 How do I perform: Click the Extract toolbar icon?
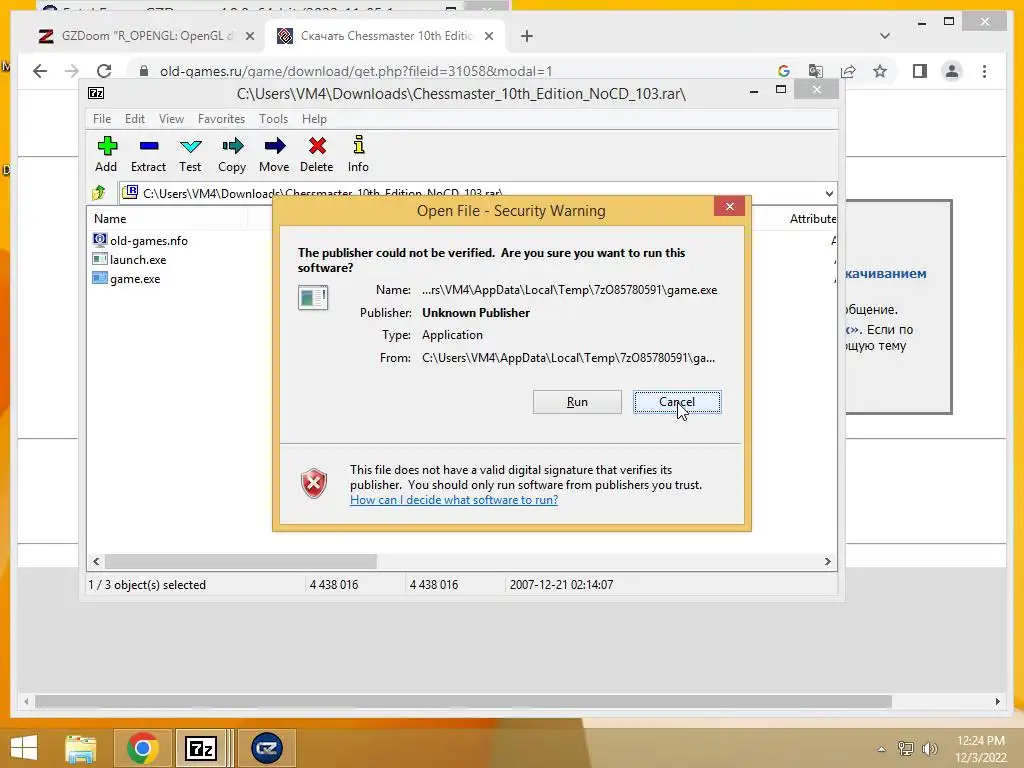(148, 154)
